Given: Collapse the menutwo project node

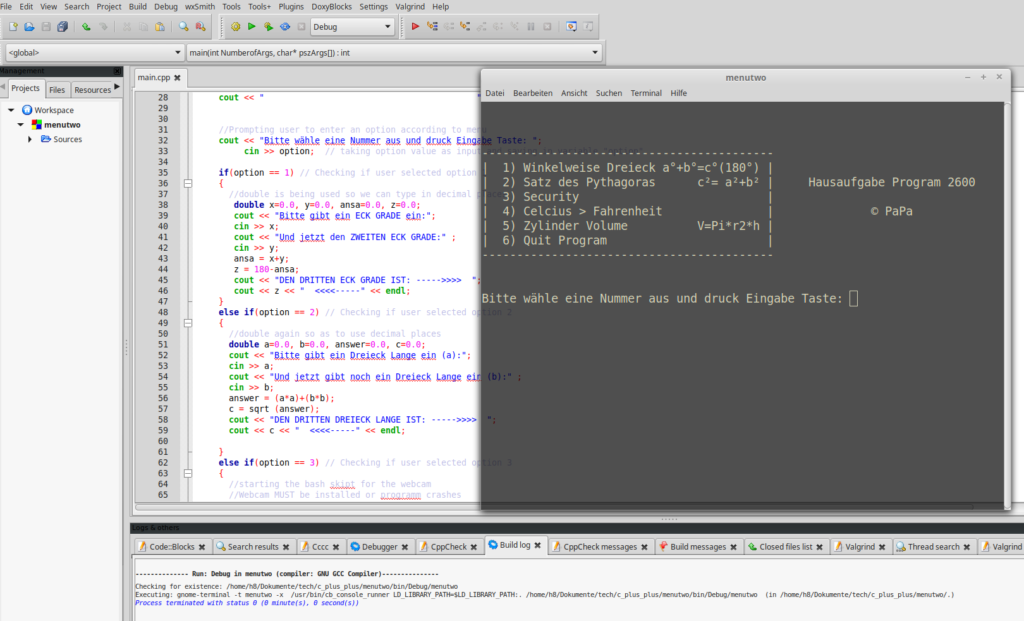Looking at the screenshot, I should coord(21,125).
